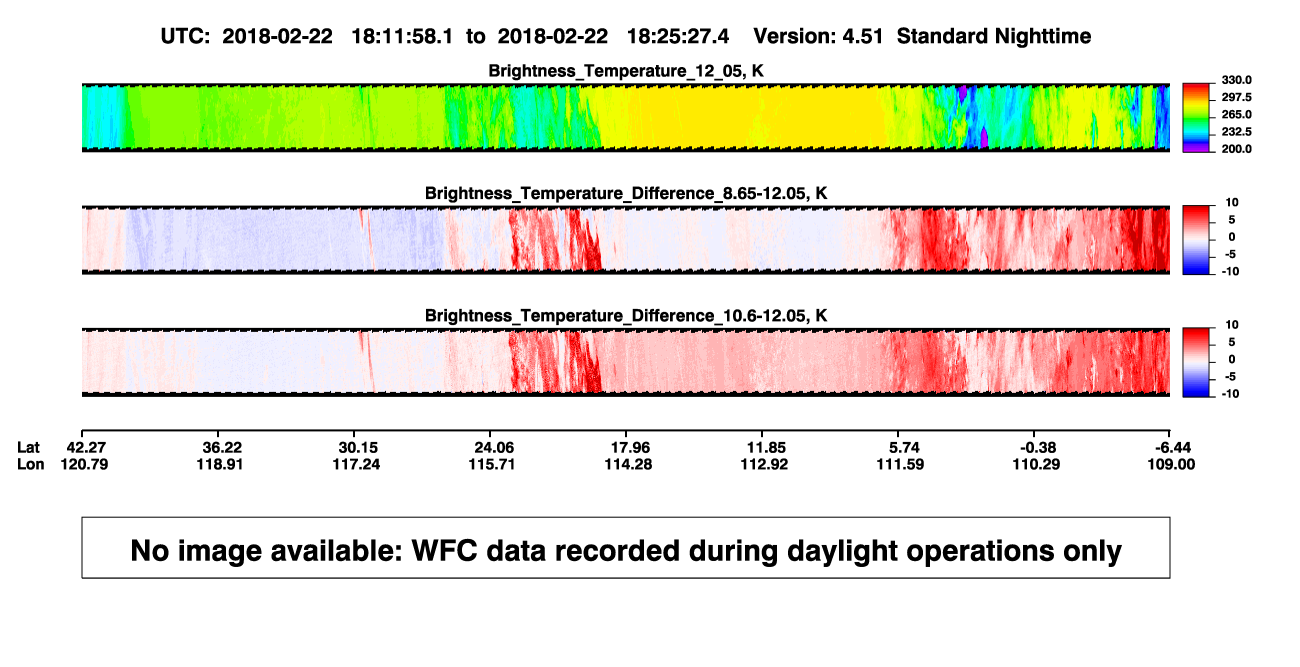Click the 10.6-12.05 difference image strip
Viewport: 1300px width, 667px height.
pyautogui.click(x=626, y=362)
